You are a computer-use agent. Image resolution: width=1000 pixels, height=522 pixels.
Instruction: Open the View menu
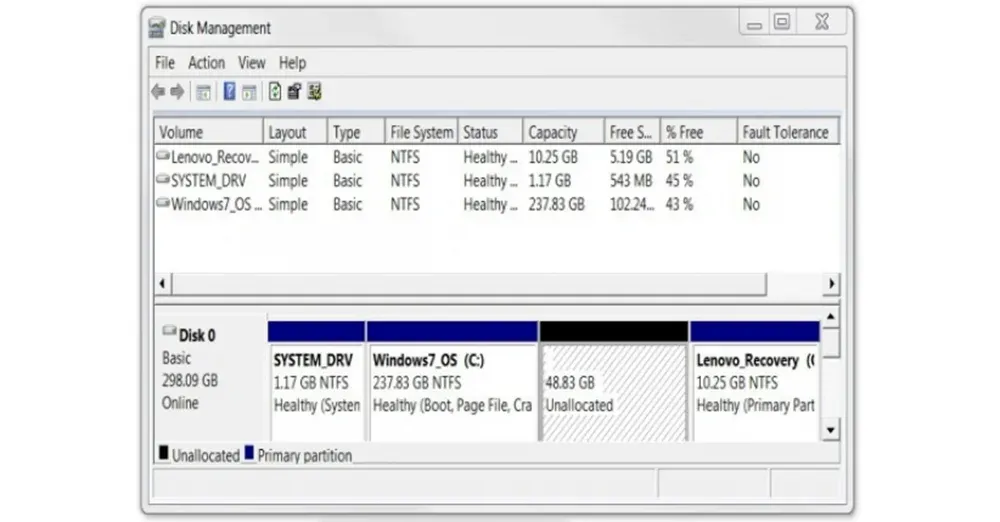(252, 63)
